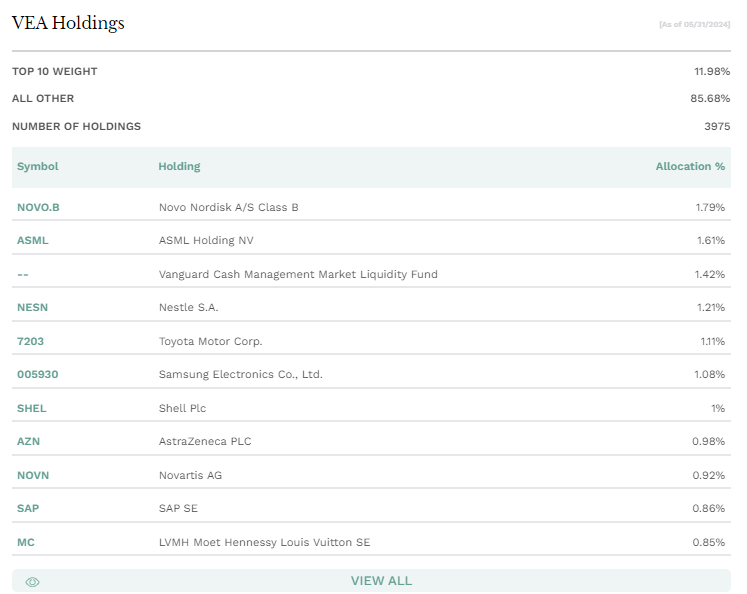The width and height of the screenshot is (747, 594).
Task: Click the 0.98% allocation value
Action: [x=708, y=441]
